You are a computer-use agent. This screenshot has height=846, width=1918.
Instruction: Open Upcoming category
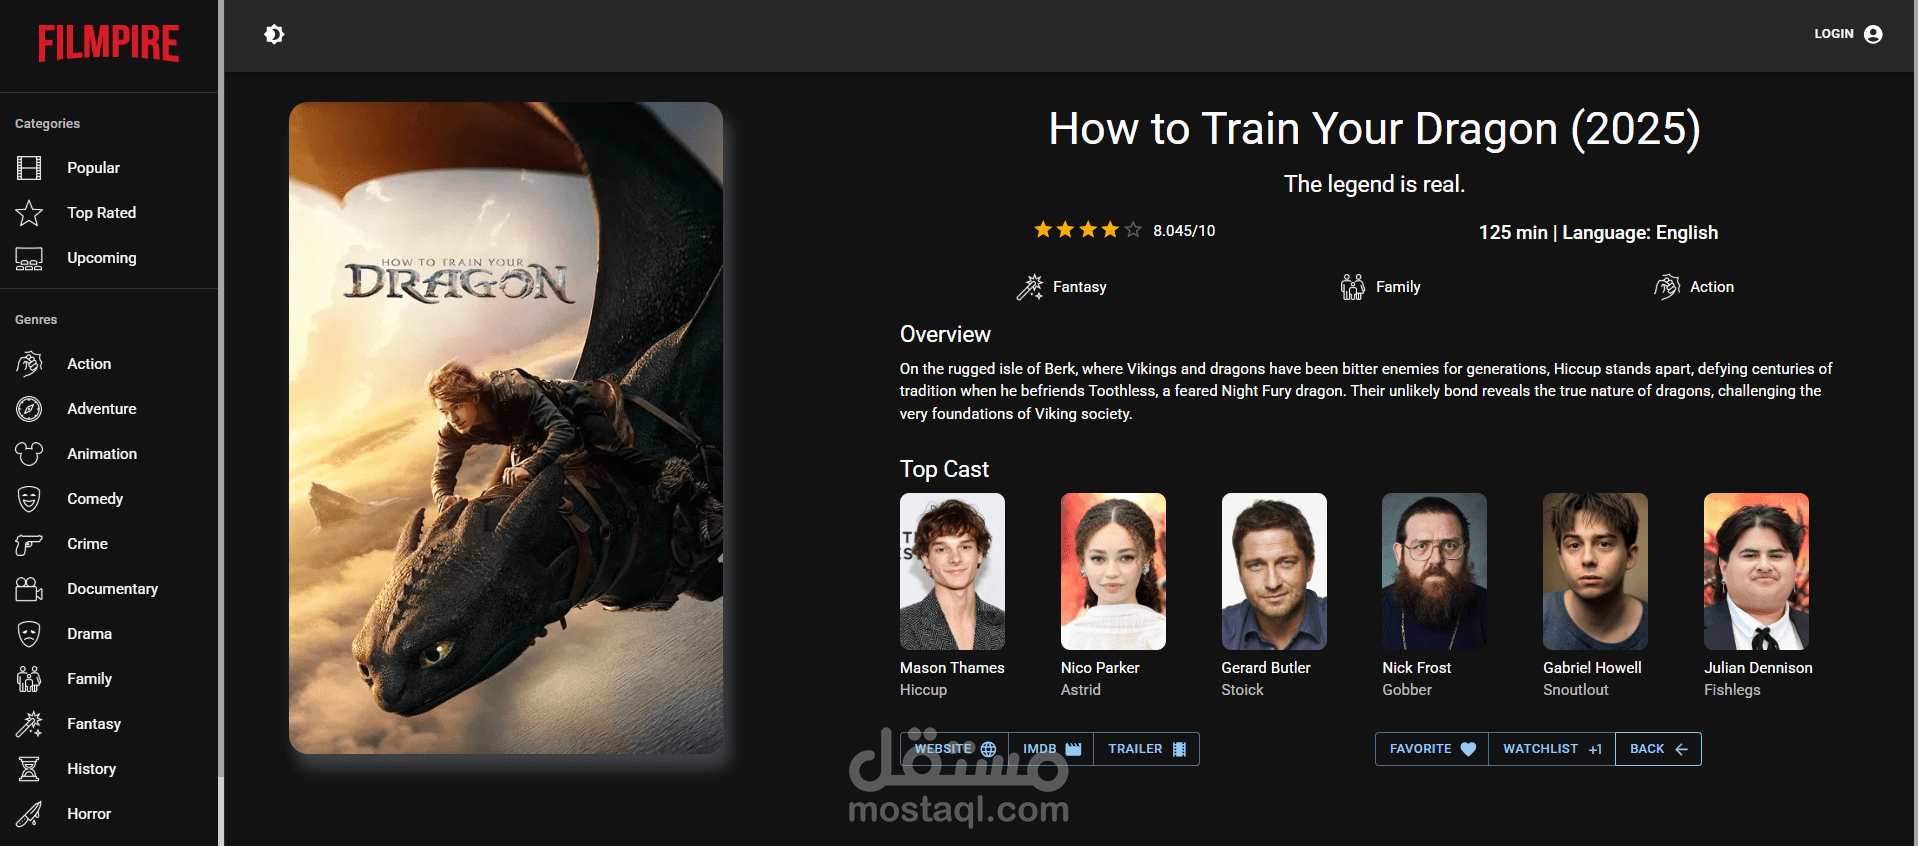(x=109, y=258)
